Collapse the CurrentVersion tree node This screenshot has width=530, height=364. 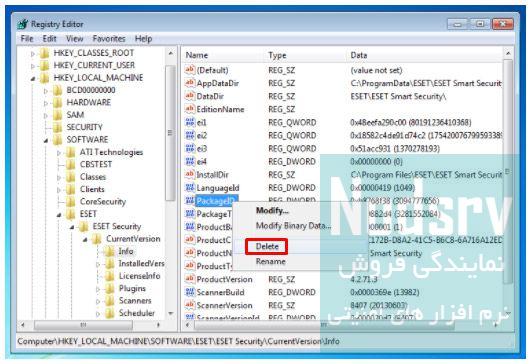click(85, 239)
